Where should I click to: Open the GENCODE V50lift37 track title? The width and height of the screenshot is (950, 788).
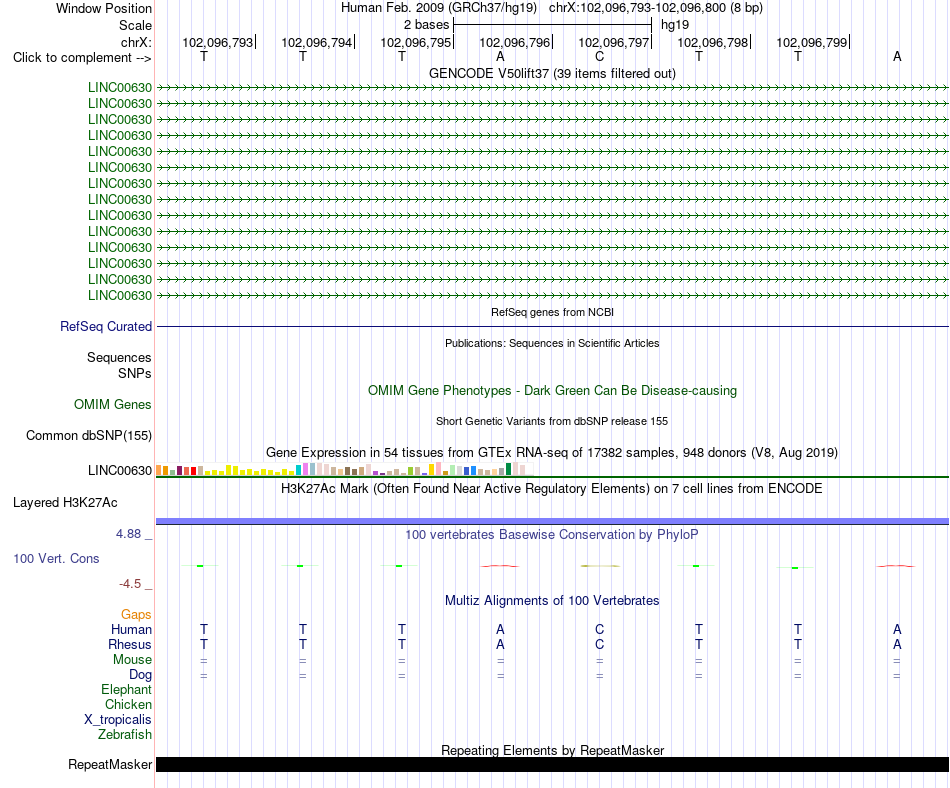pos(552,73)
